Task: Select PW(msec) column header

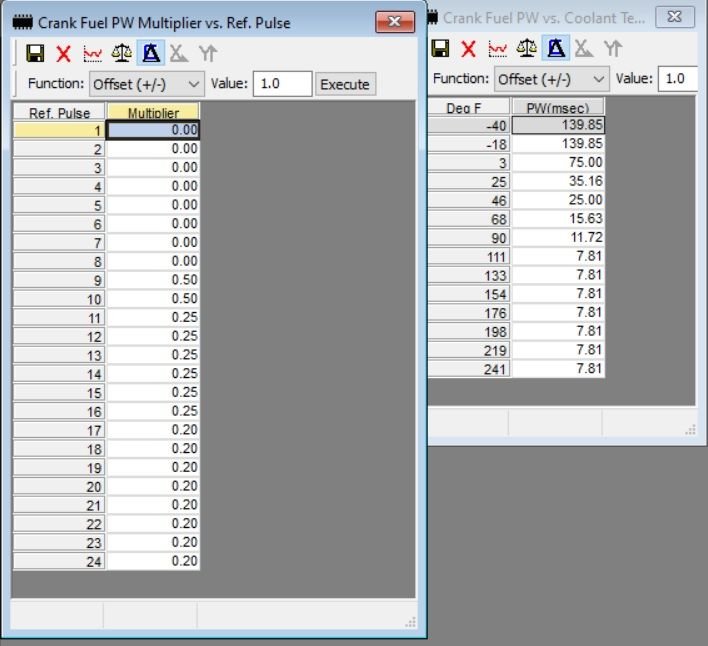Action: (x=558, y=107)
